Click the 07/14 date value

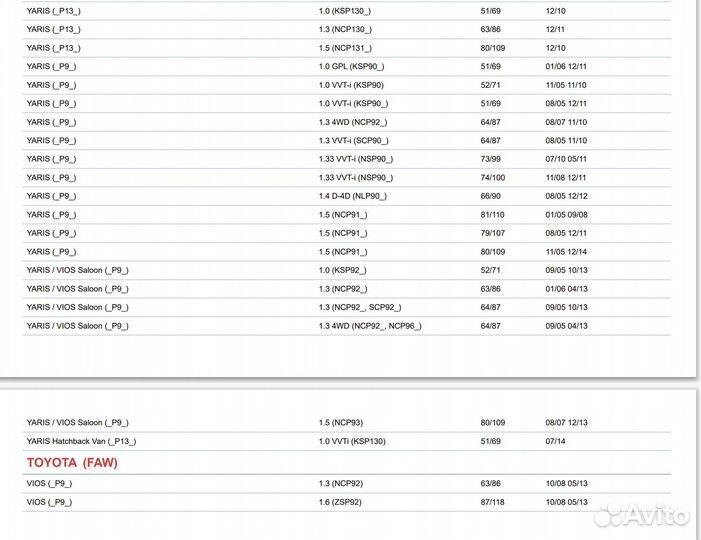[556, 441]
